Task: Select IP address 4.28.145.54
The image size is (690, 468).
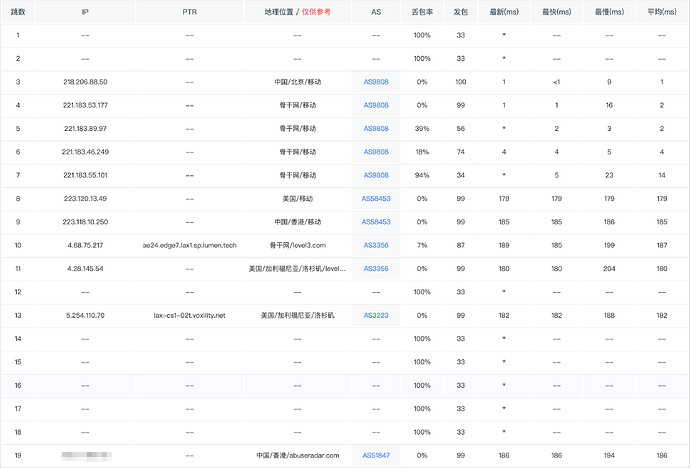Action: click(85, 268)
